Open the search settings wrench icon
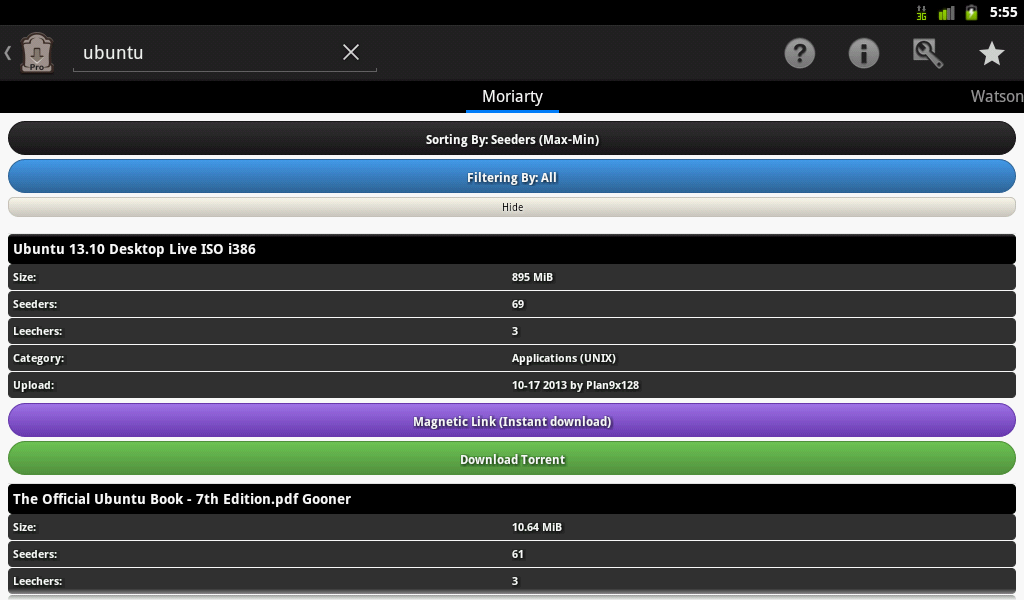1024x600 pixels. pyautogui.click(x=928, y=54)
